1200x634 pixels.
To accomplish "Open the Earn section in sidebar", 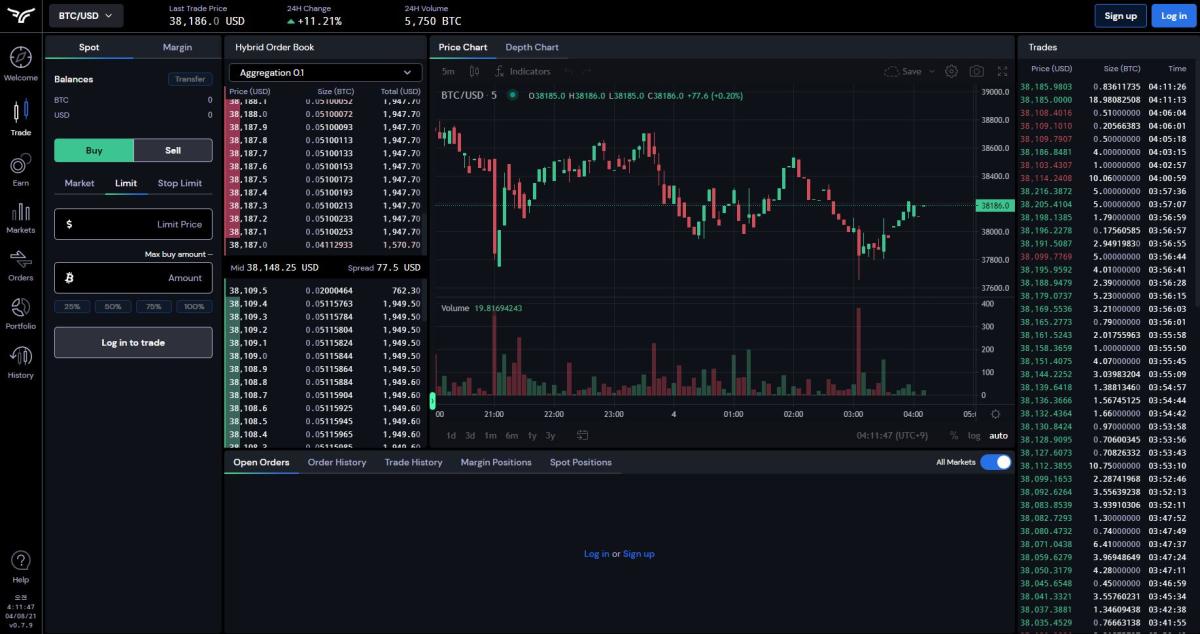I will click(20, 168).
